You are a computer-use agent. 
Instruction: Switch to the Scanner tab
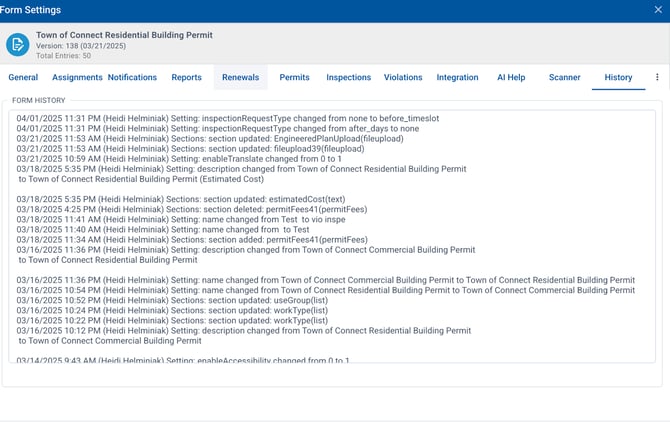click(x=564, y=77)
